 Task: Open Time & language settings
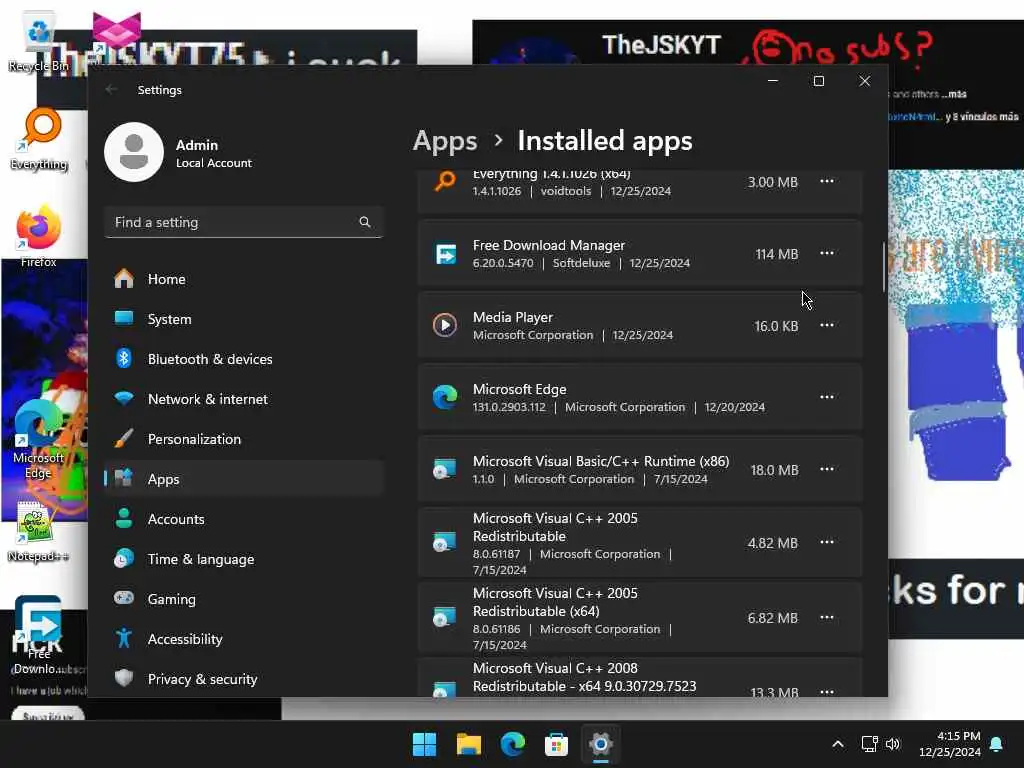[243, 559]
